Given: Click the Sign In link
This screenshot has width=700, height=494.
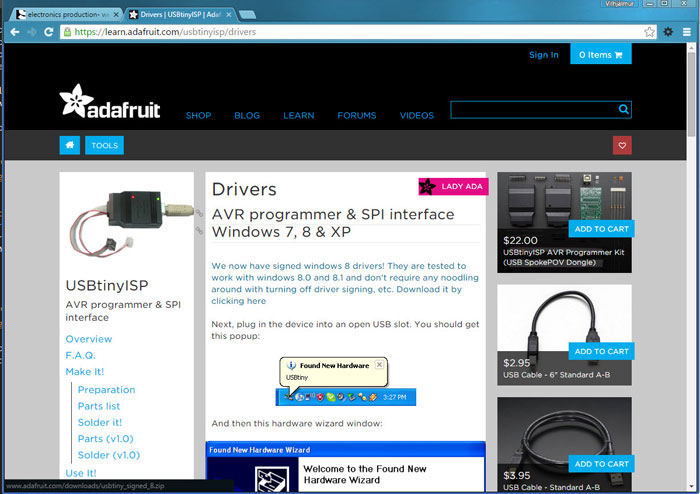Looking at the screenshot, I should click(544, 55).
